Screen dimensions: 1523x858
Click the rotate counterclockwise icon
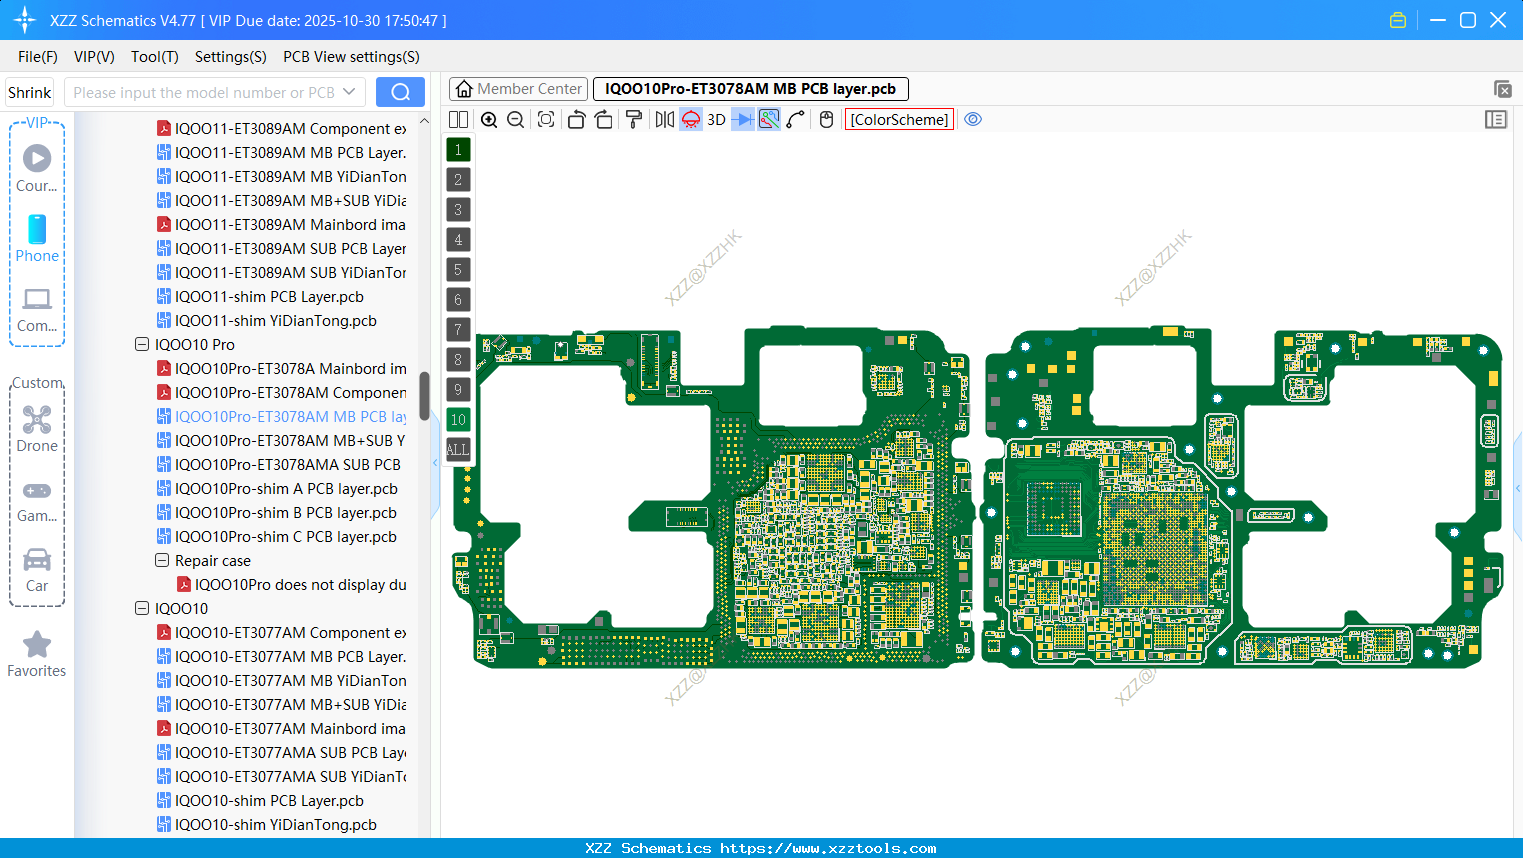click(576, 119)
